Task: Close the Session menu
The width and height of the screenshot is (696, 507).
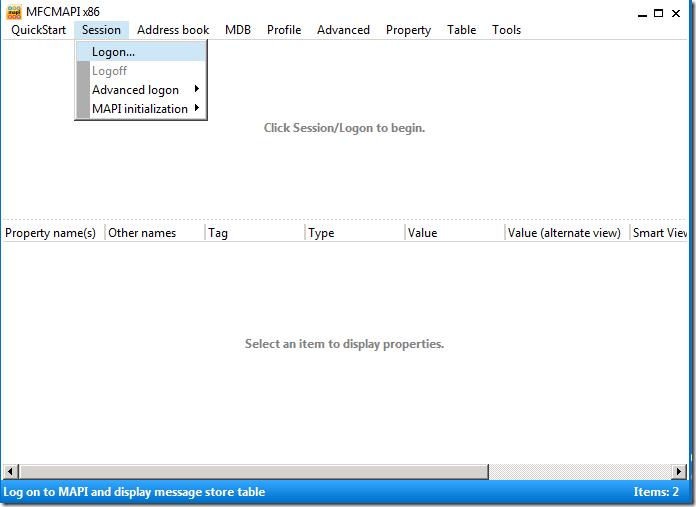Action: click(x=101, y=30)
